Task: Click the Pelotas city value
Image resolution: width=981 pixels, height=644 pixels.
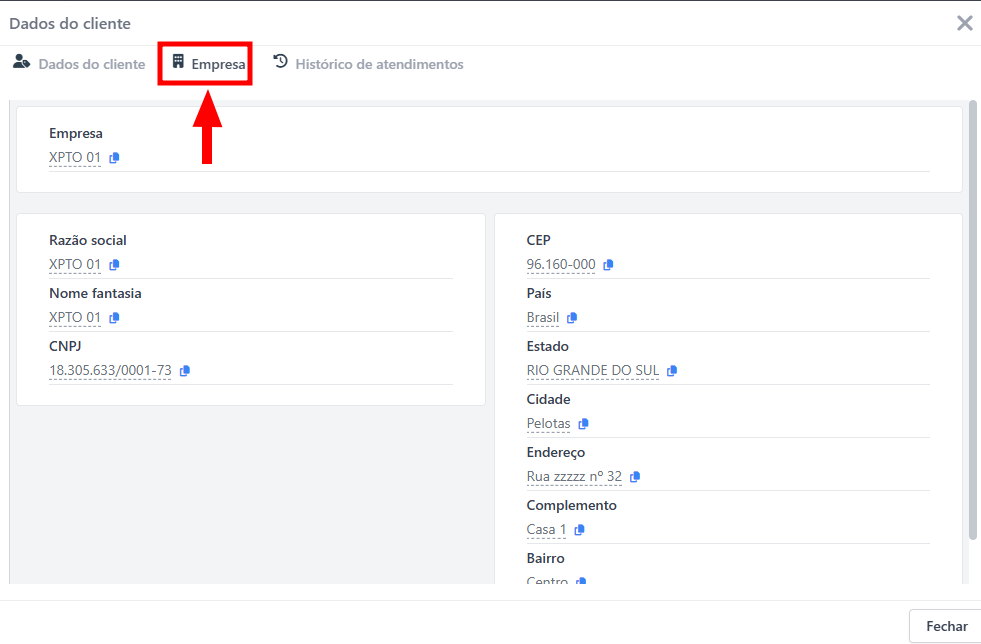Action: pyautogui.click(x=548, y=424)
